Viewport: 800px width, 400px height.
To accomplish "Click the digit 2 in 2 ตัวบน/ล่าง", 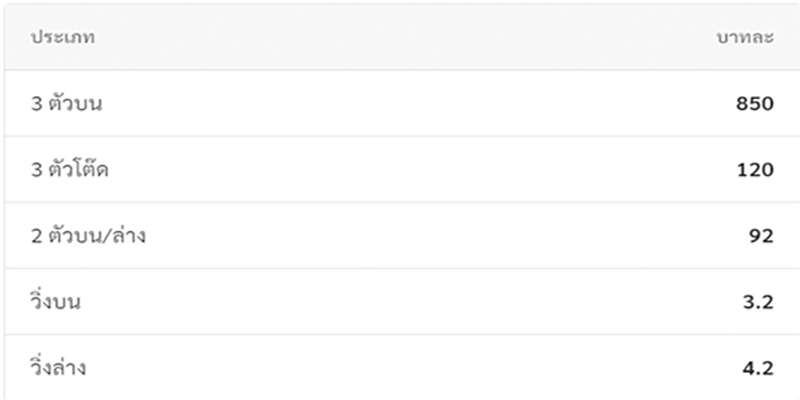I will tap(37, 236).
